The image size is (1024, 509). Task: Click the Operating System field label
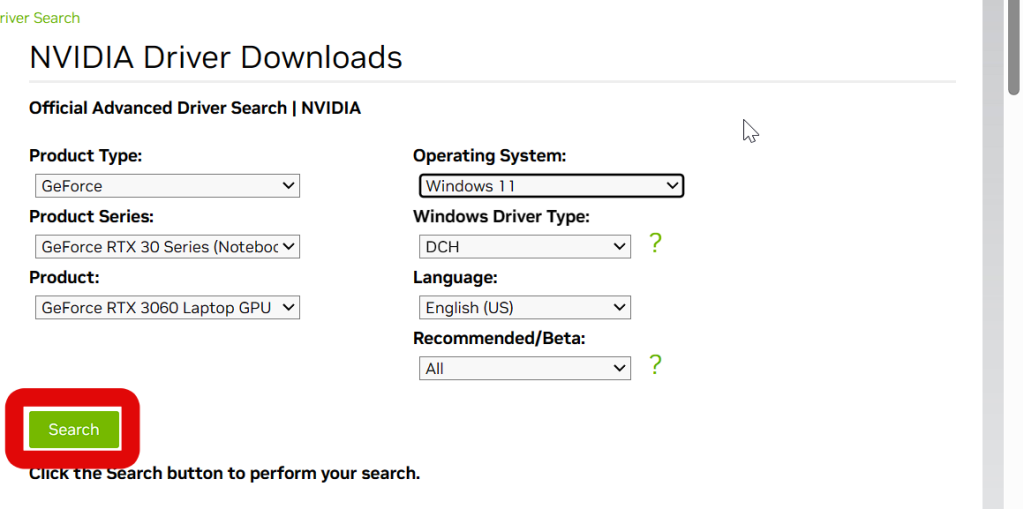click(489, 156)
